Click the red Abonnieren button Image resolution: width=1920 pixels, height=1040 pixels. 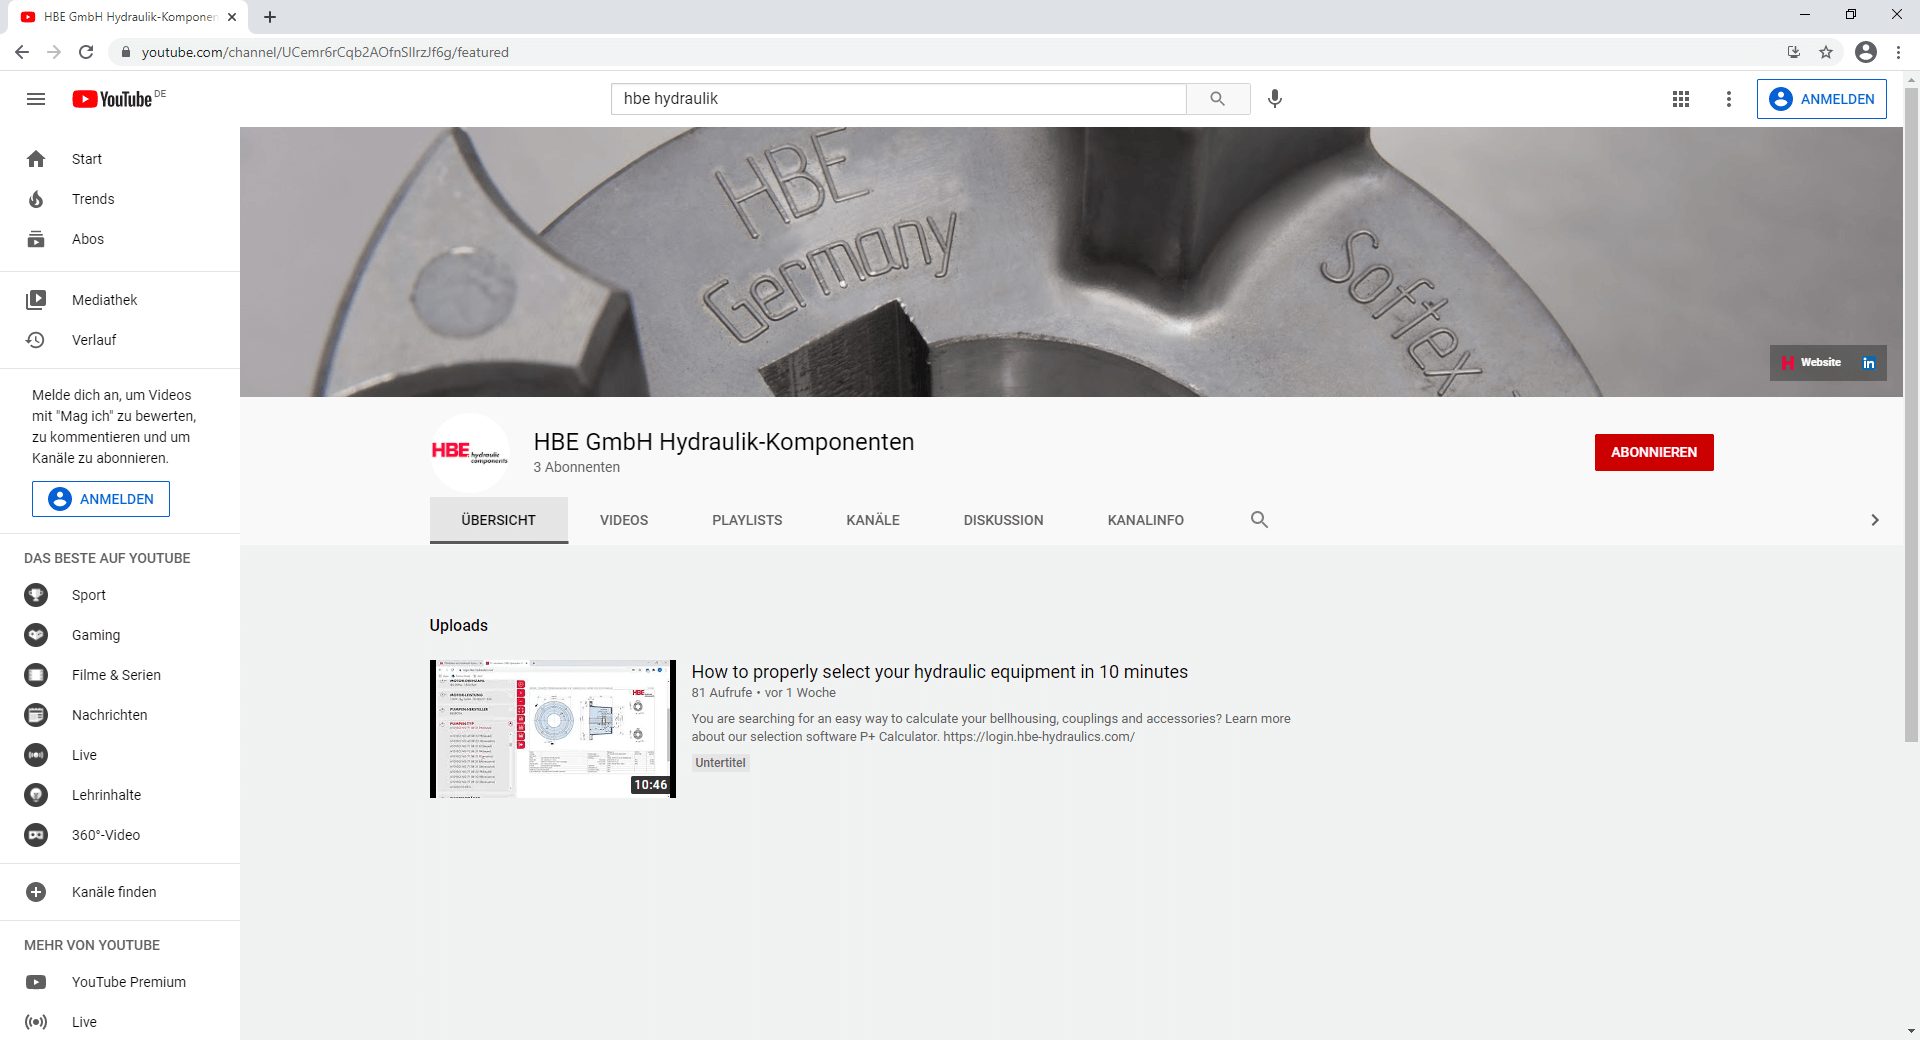coord(1654,452)
